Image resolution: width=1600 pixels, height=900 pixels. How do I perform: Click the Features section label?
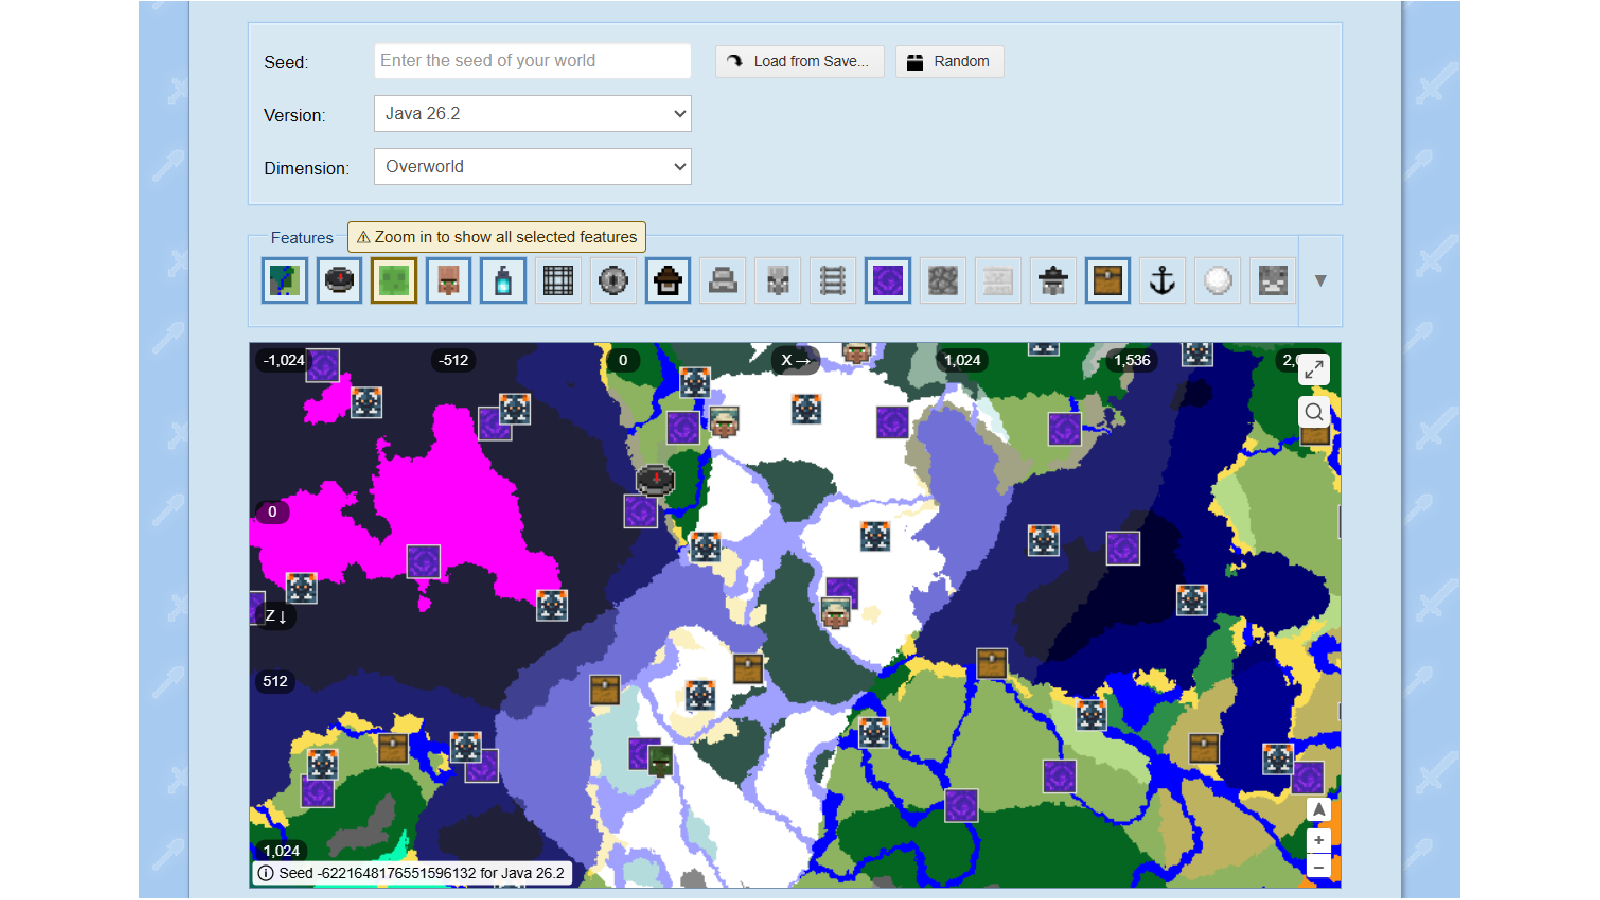(x=302, y=238)
